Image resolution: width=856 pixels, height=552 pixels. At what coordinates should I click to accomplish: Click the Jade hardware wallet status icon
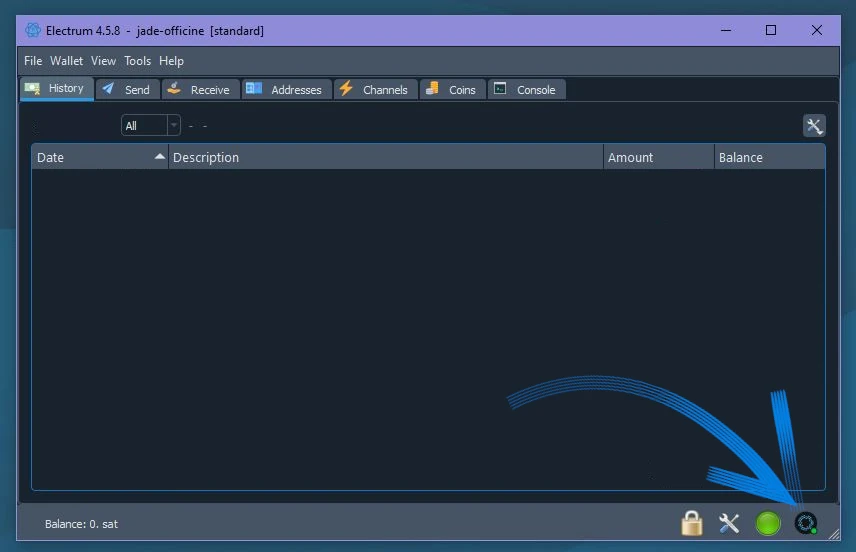click(x=805, y=523)
